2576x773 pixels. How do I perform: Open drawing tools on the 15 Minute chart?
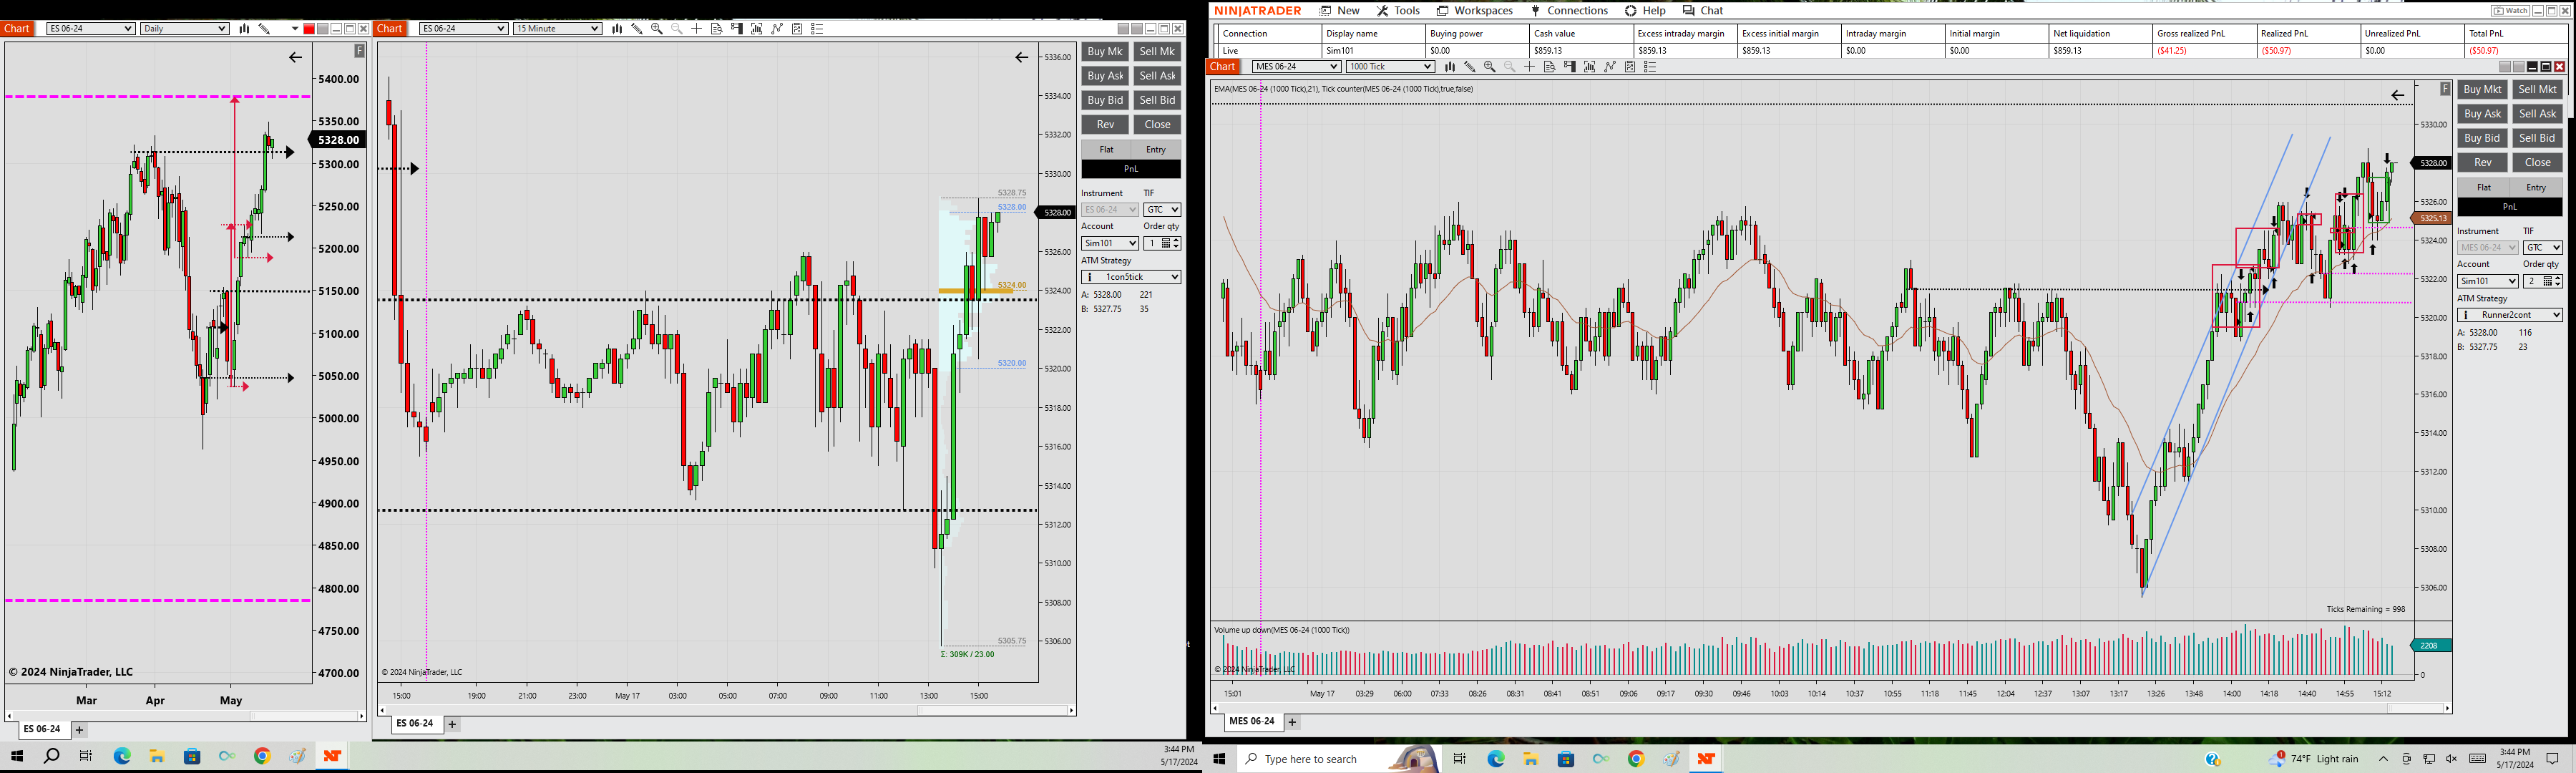pos(637,29)
